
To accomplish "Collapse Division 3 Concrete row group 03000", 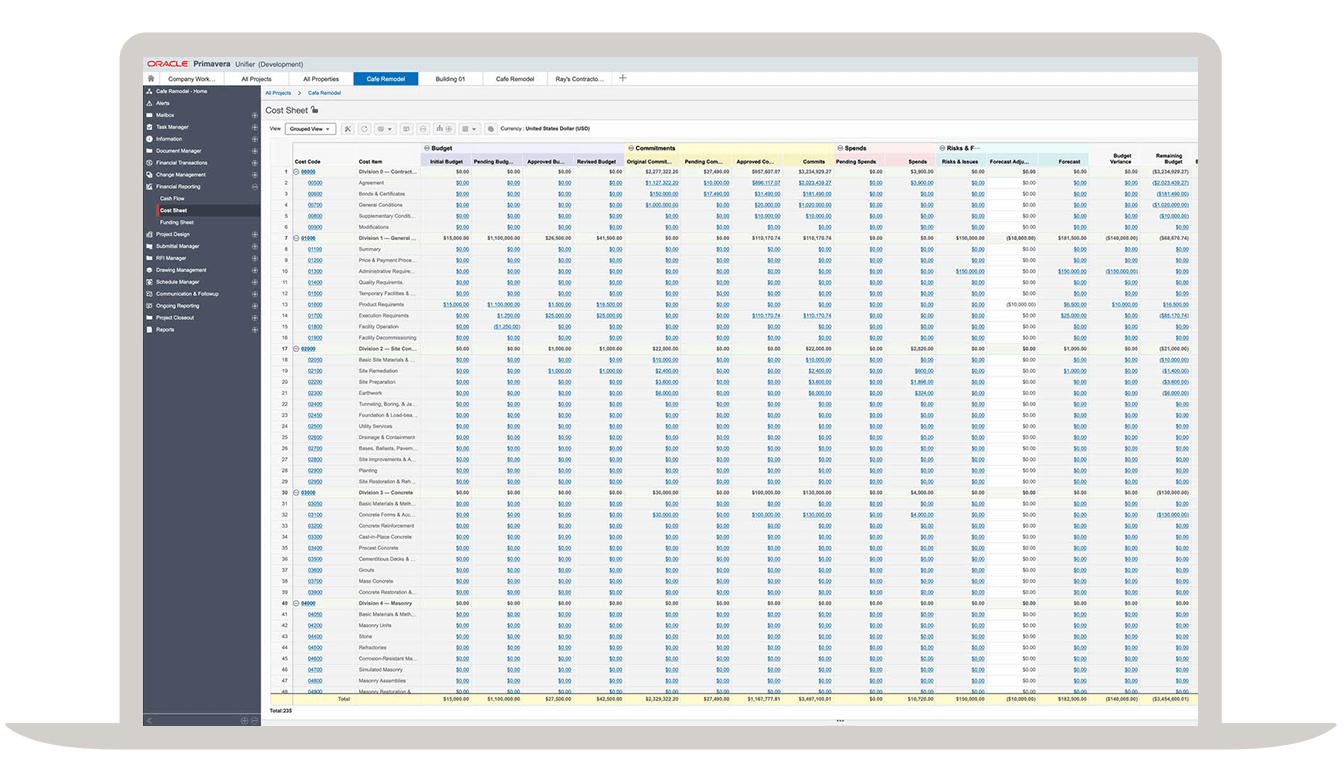I will [x=297, y=493].
